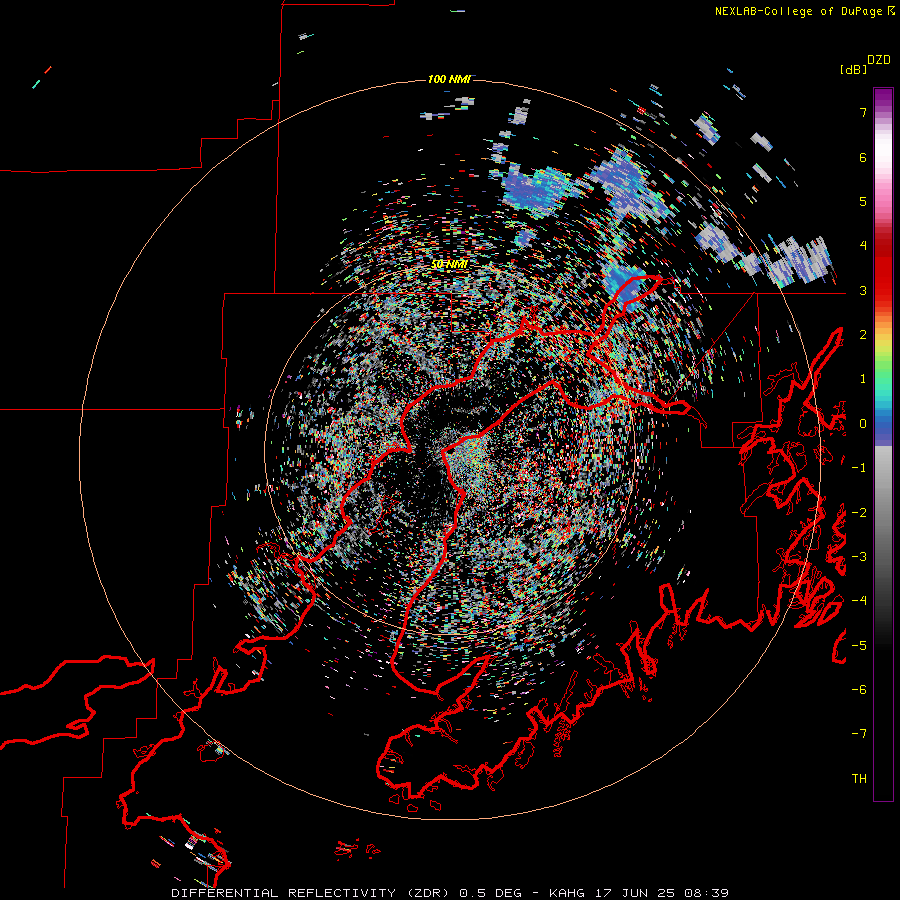Select the -1 dB scale label
The height and width of the screenshot is (900, 900).
(x=859, y=468)
